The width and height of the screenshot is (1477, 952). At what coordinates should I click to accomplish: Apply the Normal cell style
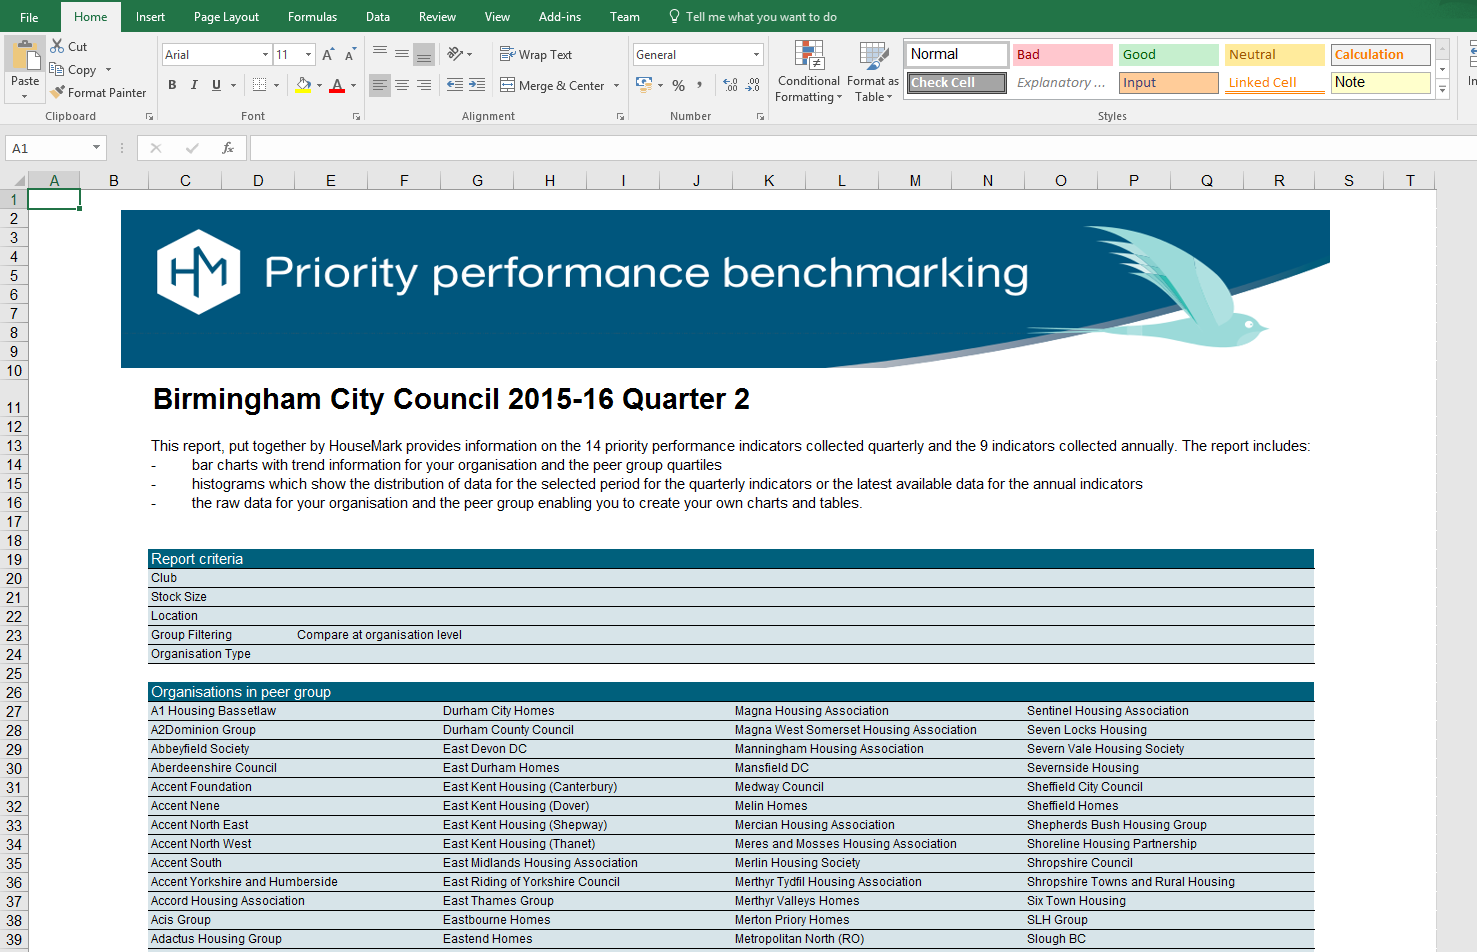[957, 54]
